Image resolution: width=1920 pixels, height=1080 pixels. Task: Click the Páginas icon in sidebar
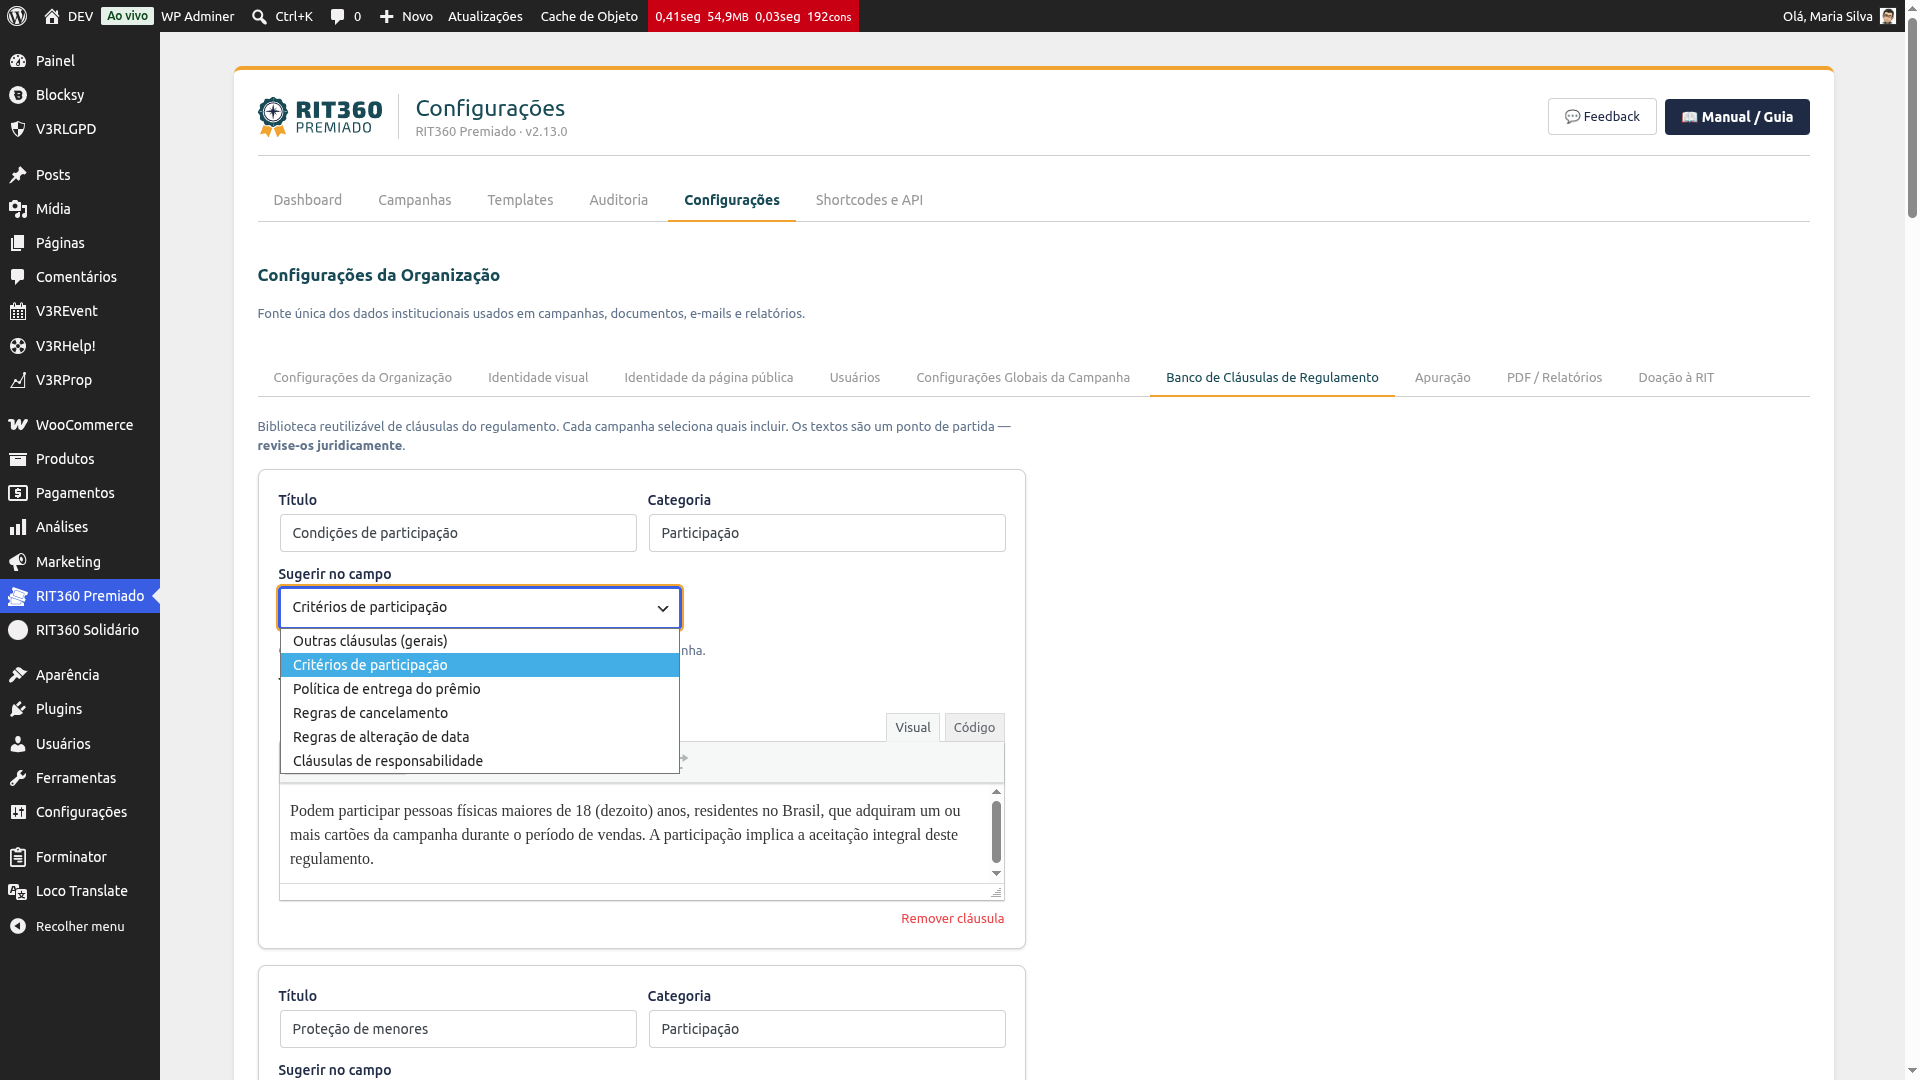18,243
